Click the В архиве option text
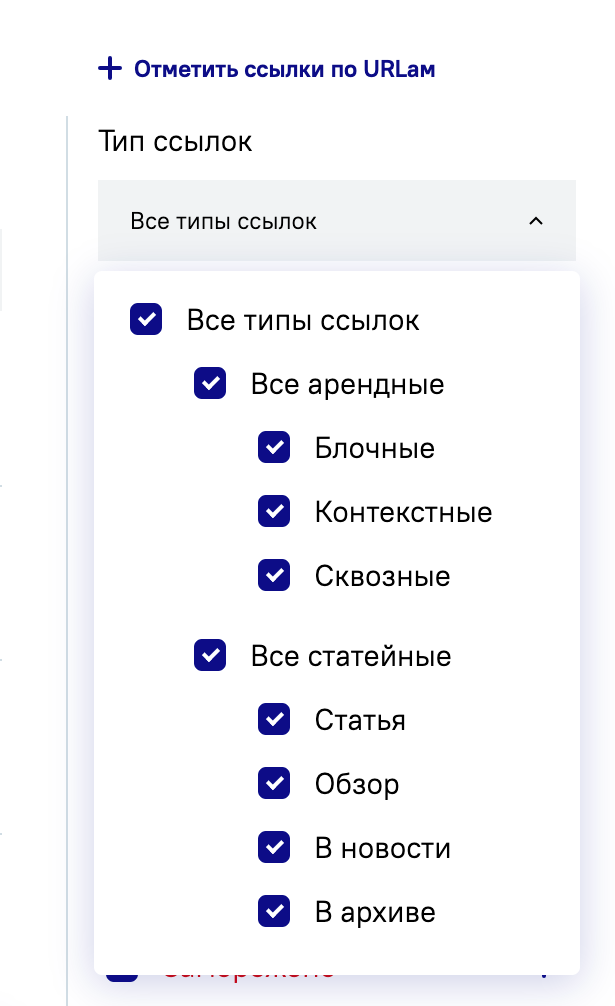 click(x=375, y=912)
